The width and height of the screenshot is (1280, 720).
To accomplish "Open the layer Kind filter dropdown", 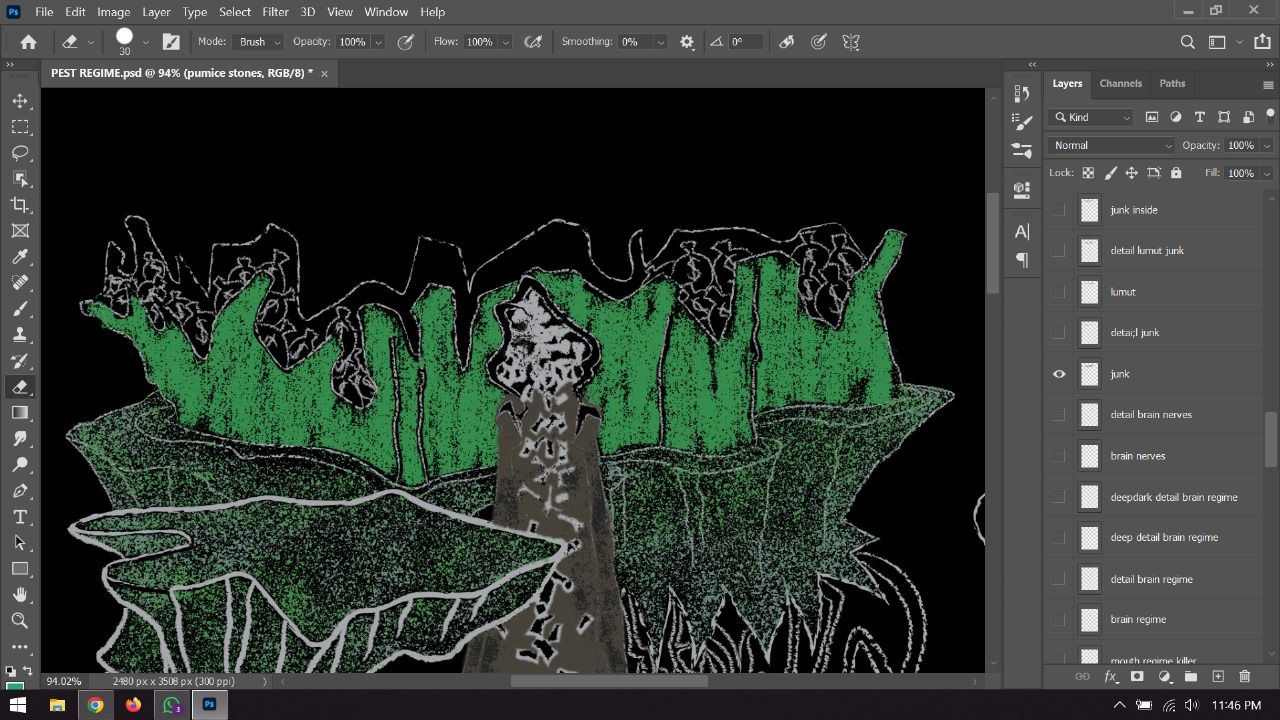I will point(1092,117).
